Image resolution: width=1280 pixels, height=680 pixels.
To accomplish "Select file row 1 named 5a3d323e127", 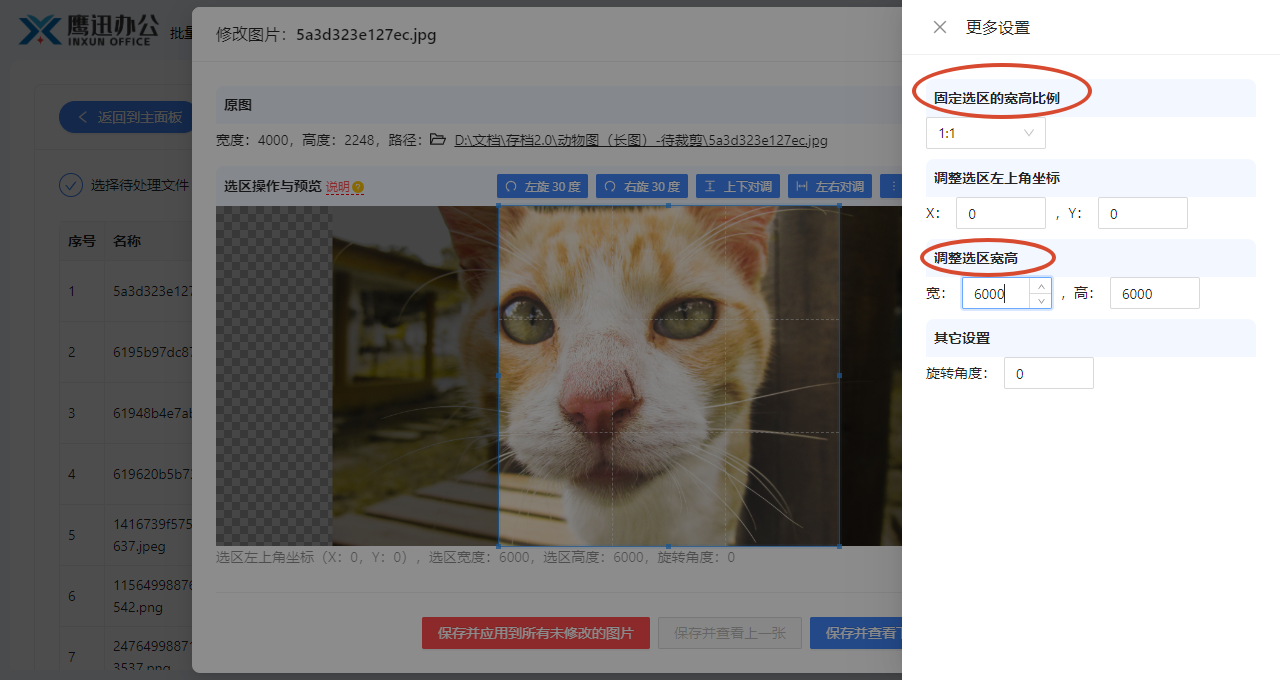I will click(125, 291).
